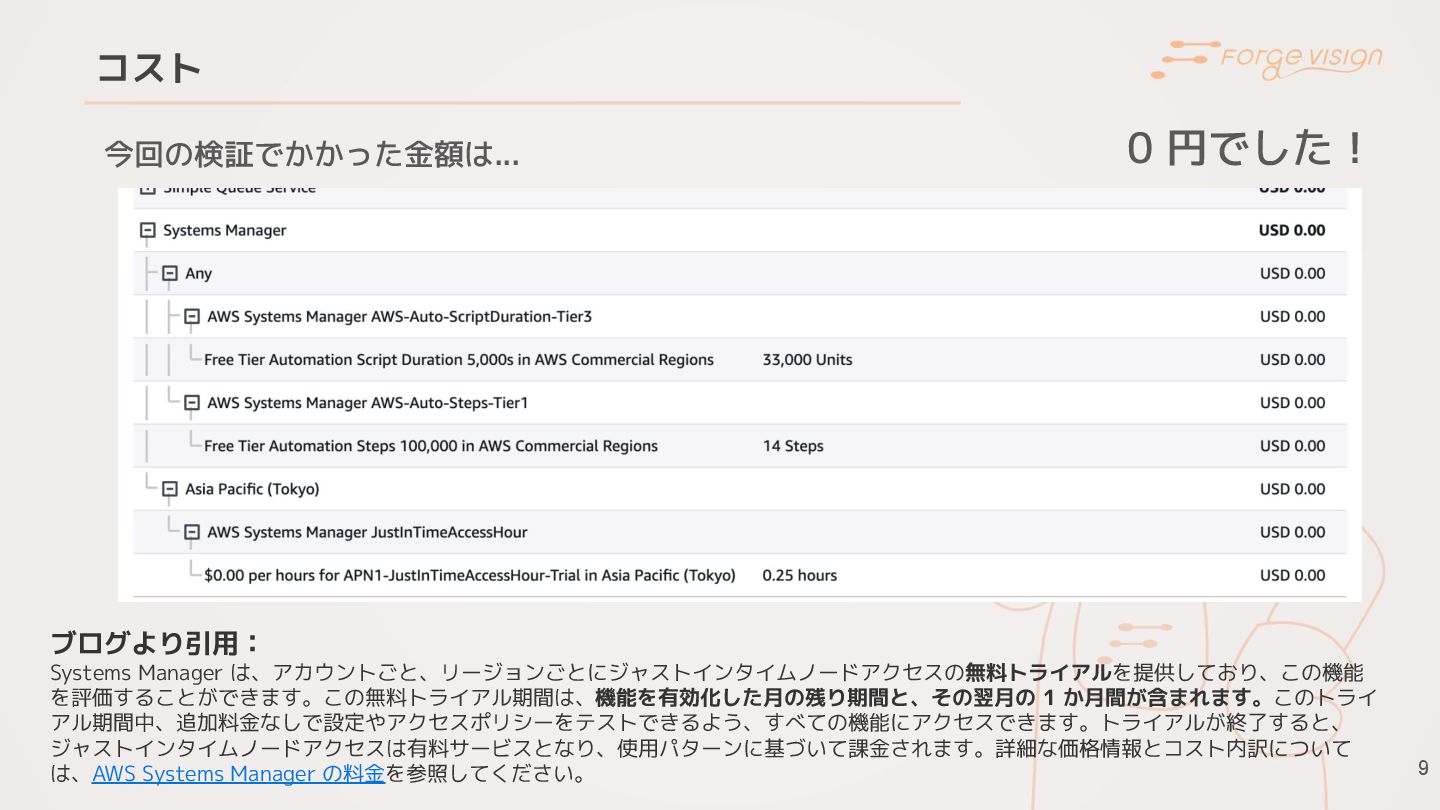The height and width of the screenshot is (810, 1440).
Task: Click the JustInTimeAccessHour label
Action: (x=367, y=532)
